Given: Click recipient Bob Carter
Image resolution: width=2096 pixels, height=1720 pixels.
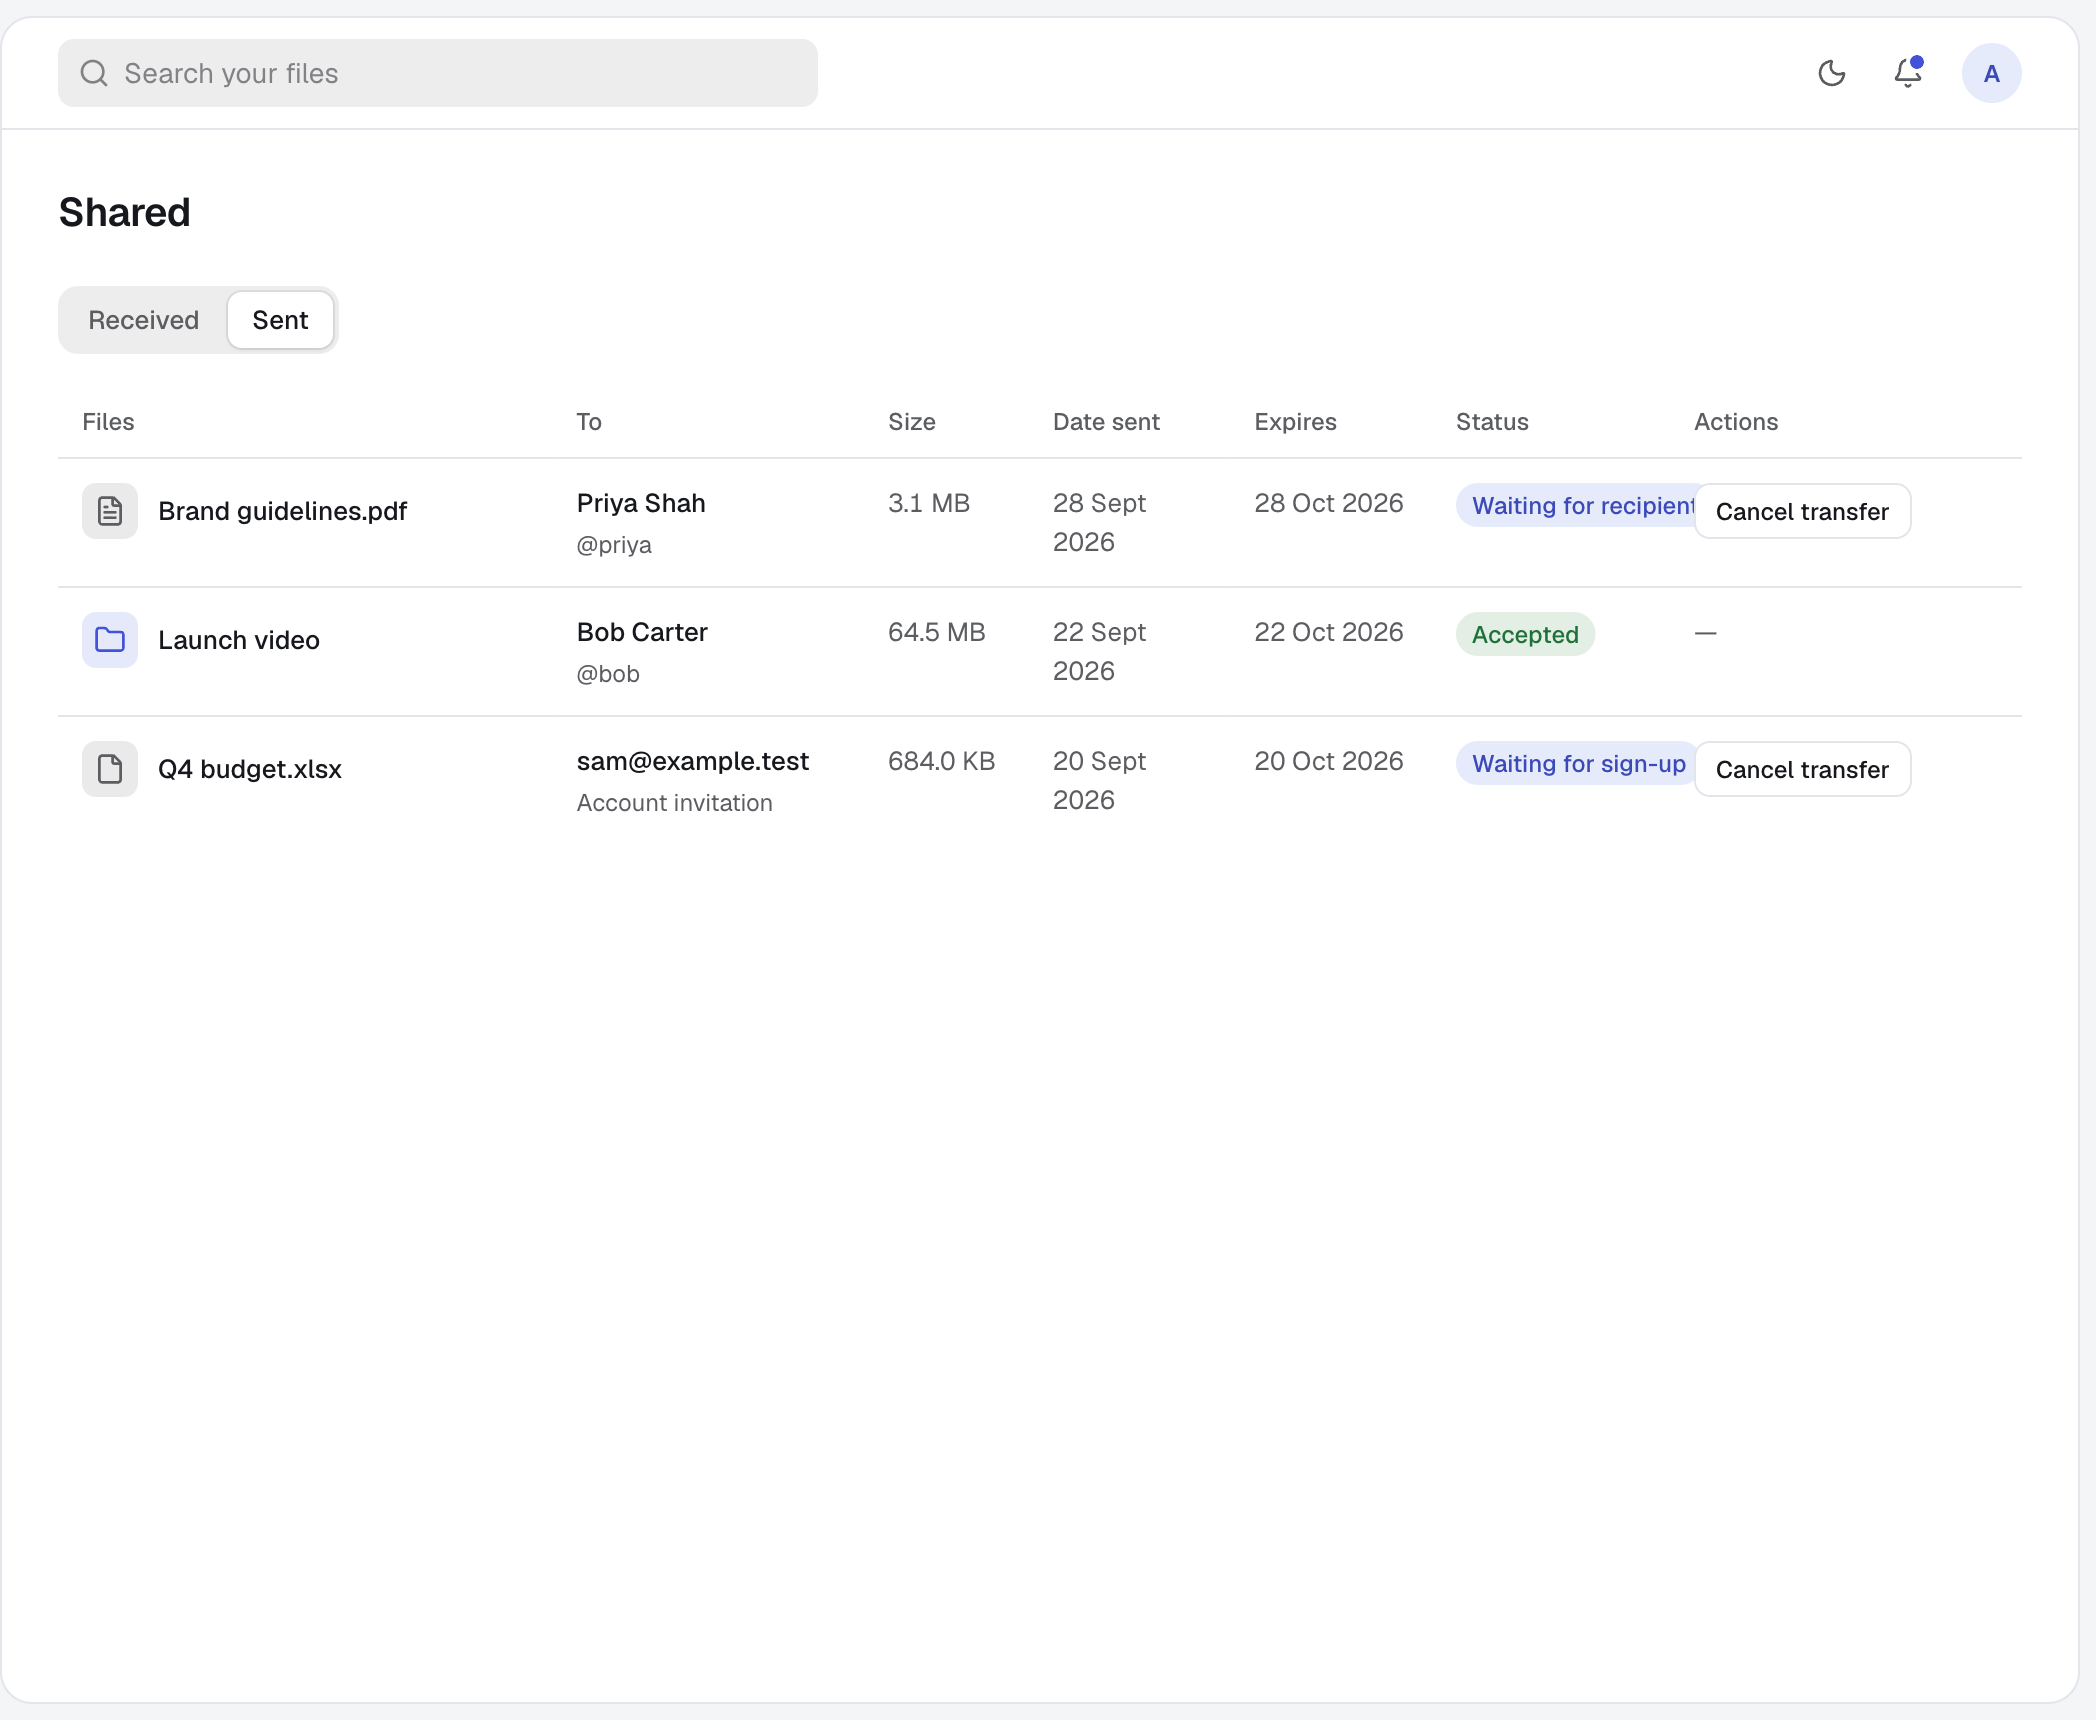Looking at the screenshot, I should pos(642,632).
